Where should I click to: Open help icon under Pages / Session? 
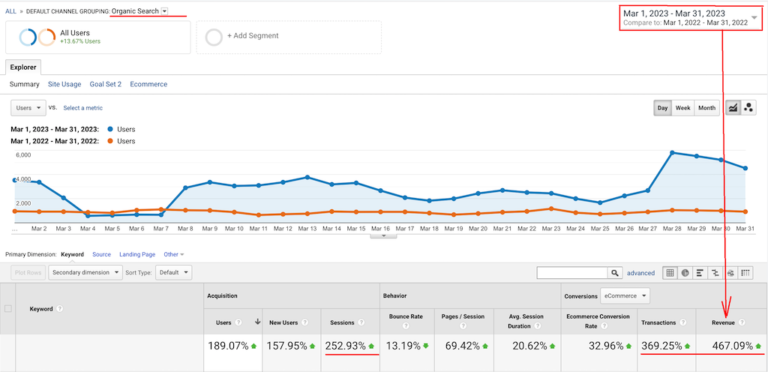coord(463,326)
